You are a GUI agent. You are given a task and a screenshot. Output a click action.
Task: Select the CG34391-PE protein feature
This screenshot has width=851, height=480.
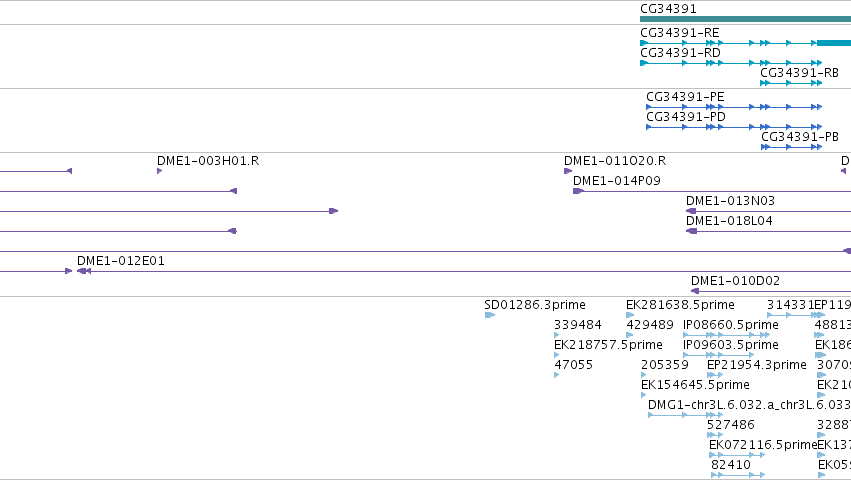click(x=734, y=107)
